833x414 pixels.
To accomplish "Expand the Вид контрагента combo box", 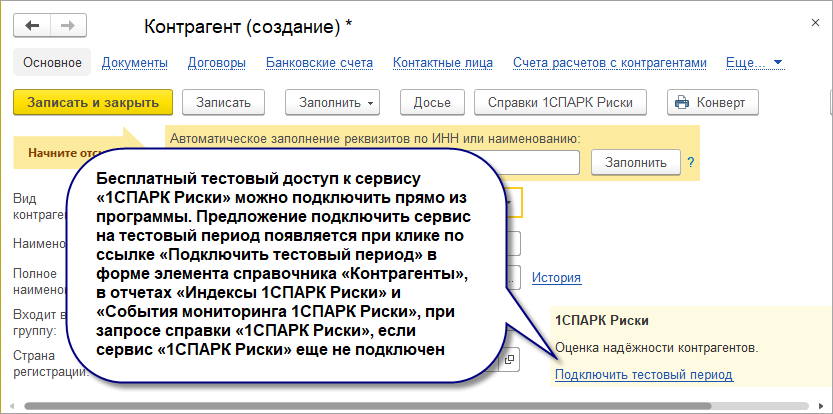I will click(x=509, y=203).
